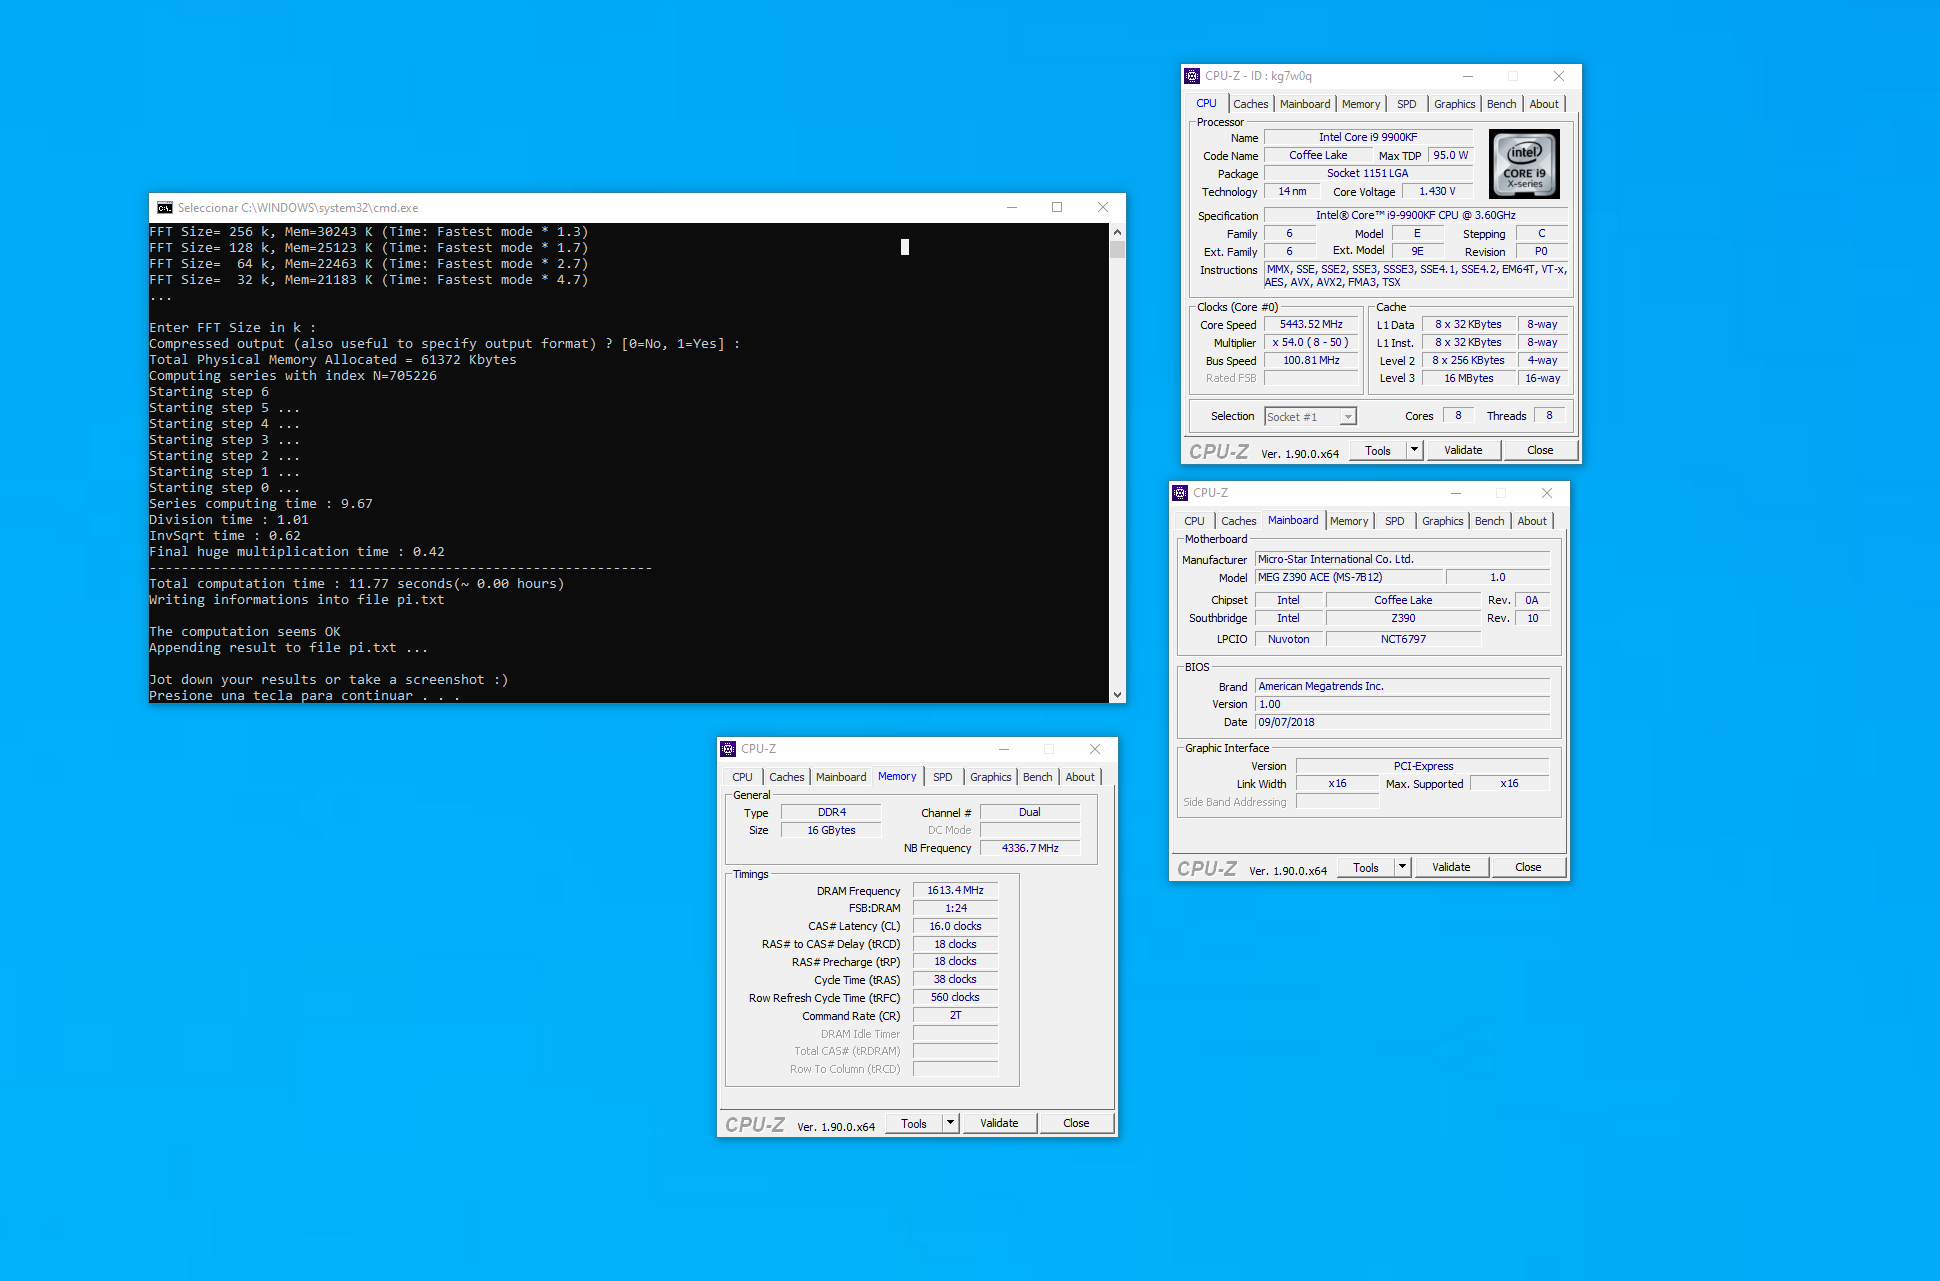Open About tab in Memory window

click(x=1080, y=777)
